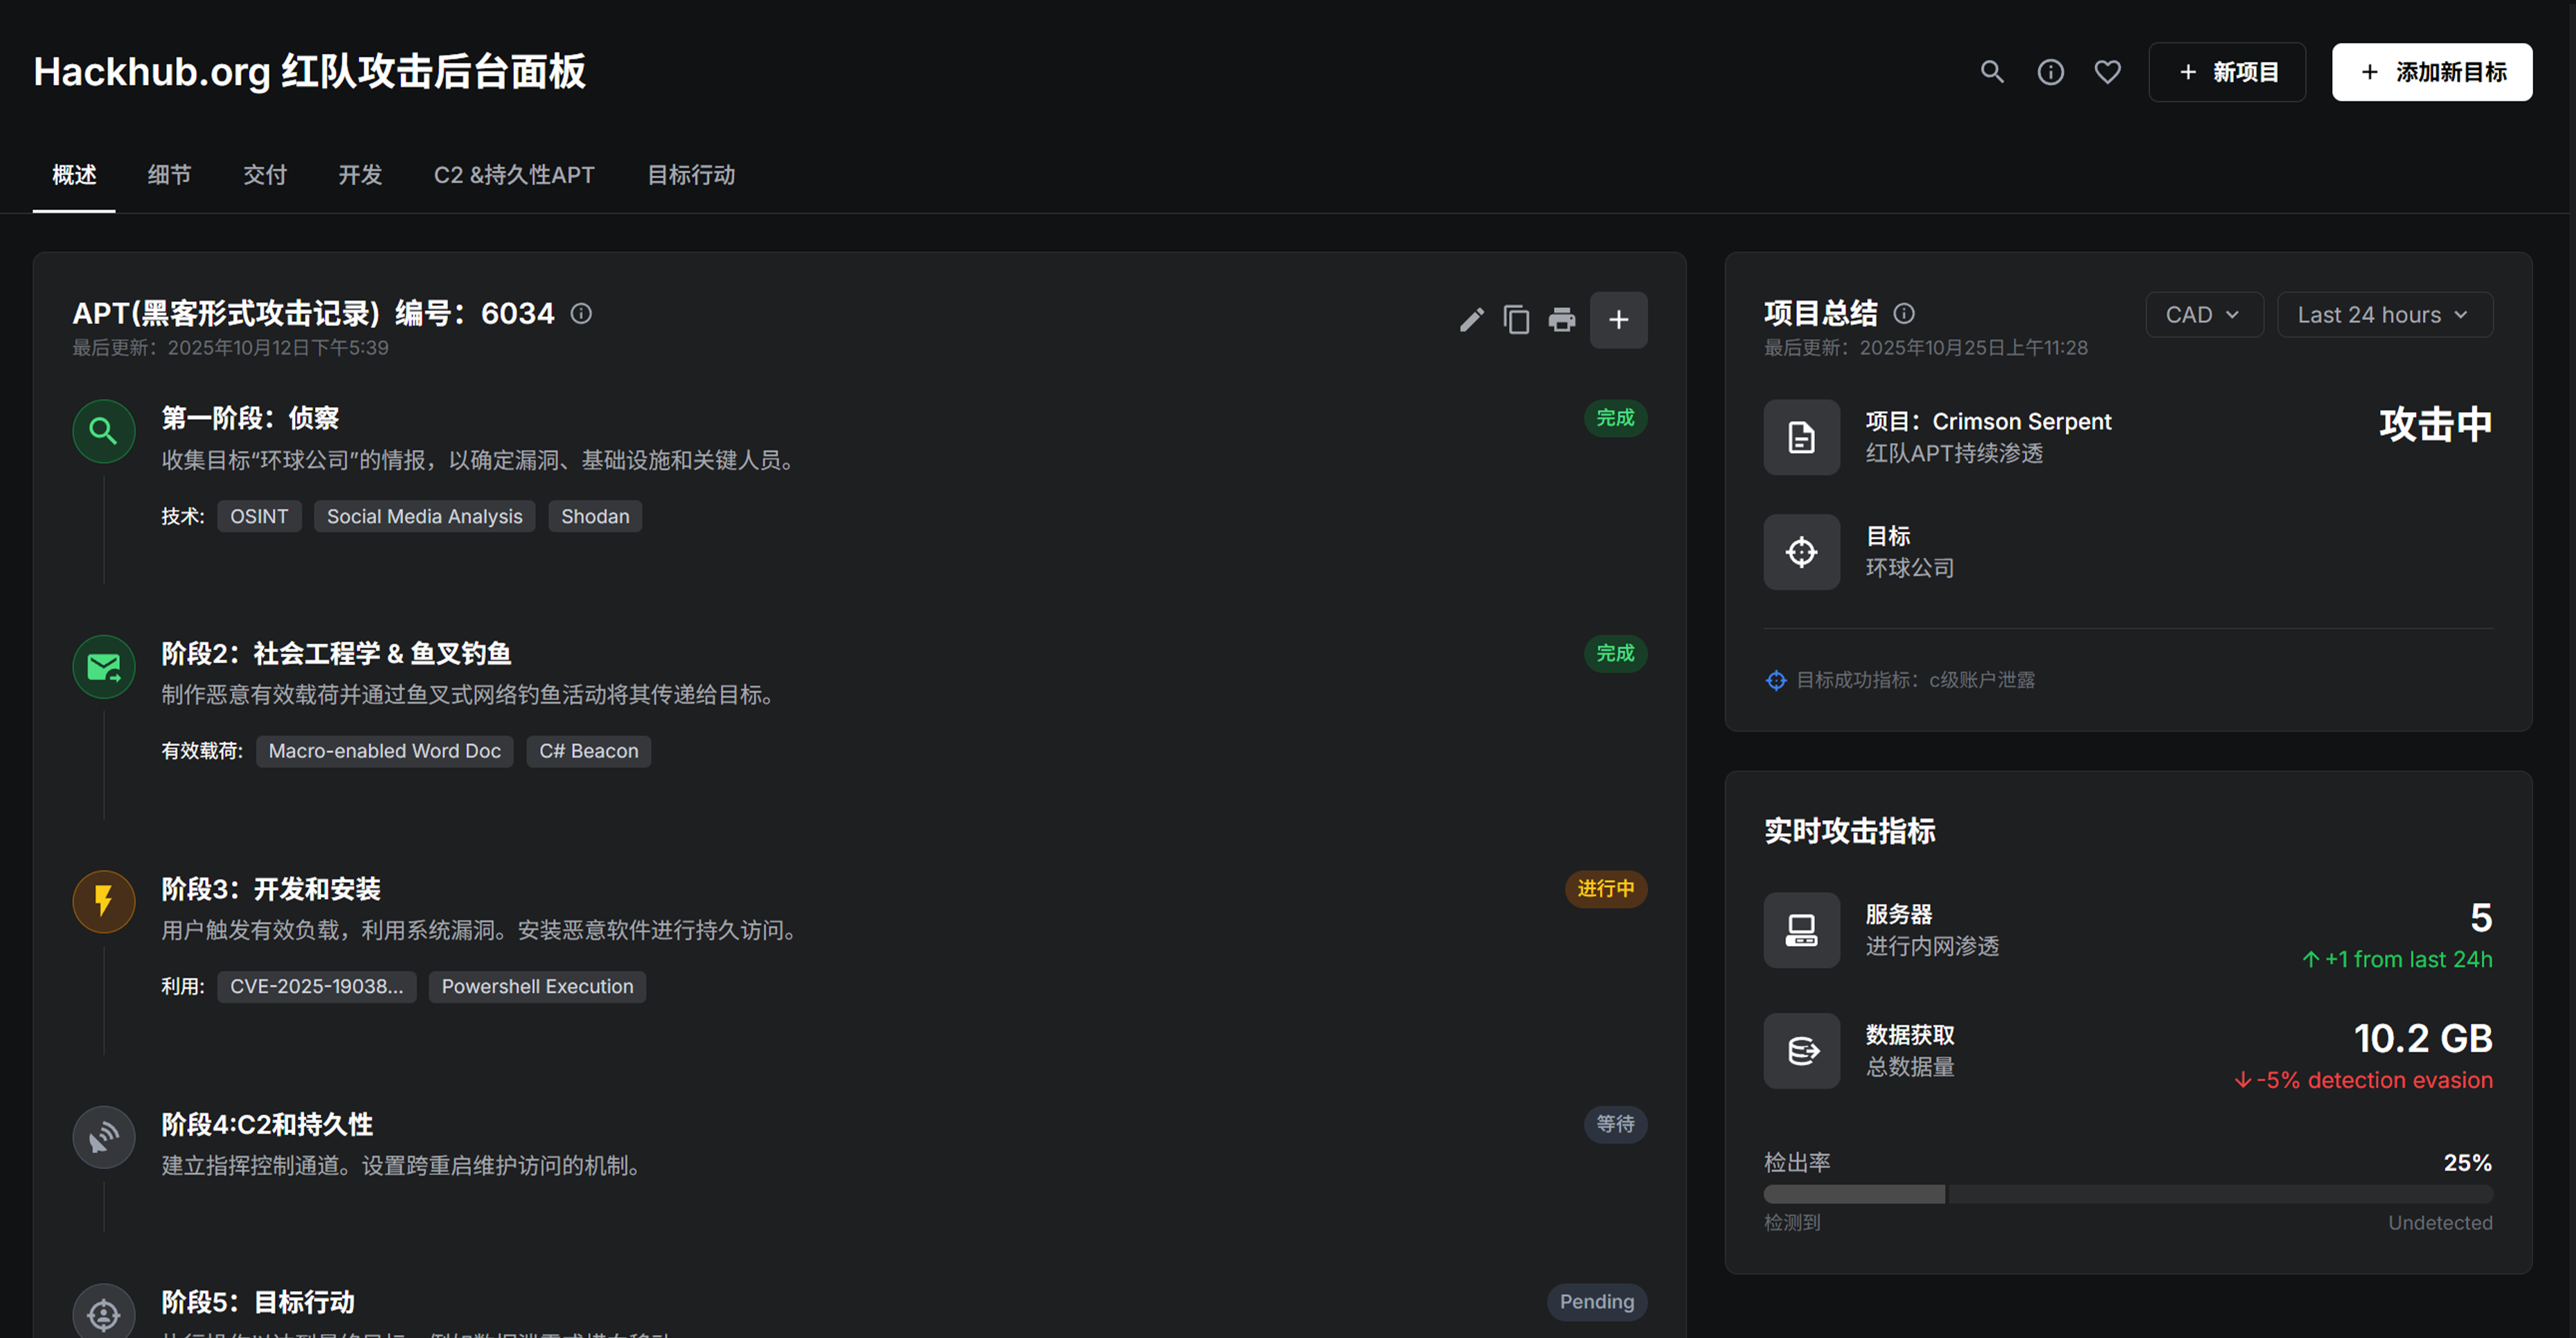Image resolution: width=2576 pixels, height=1338 pixels.
Task: Click the lightning icon for 阶段3 开发和安装
Action: point(103,901)
